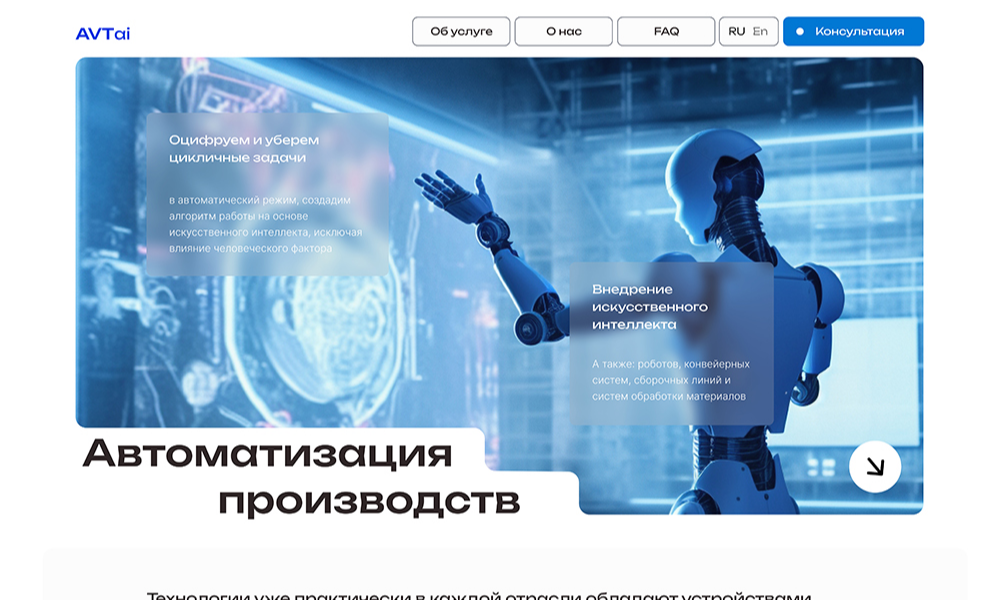Go to the FAQ section

click(666, 32)
